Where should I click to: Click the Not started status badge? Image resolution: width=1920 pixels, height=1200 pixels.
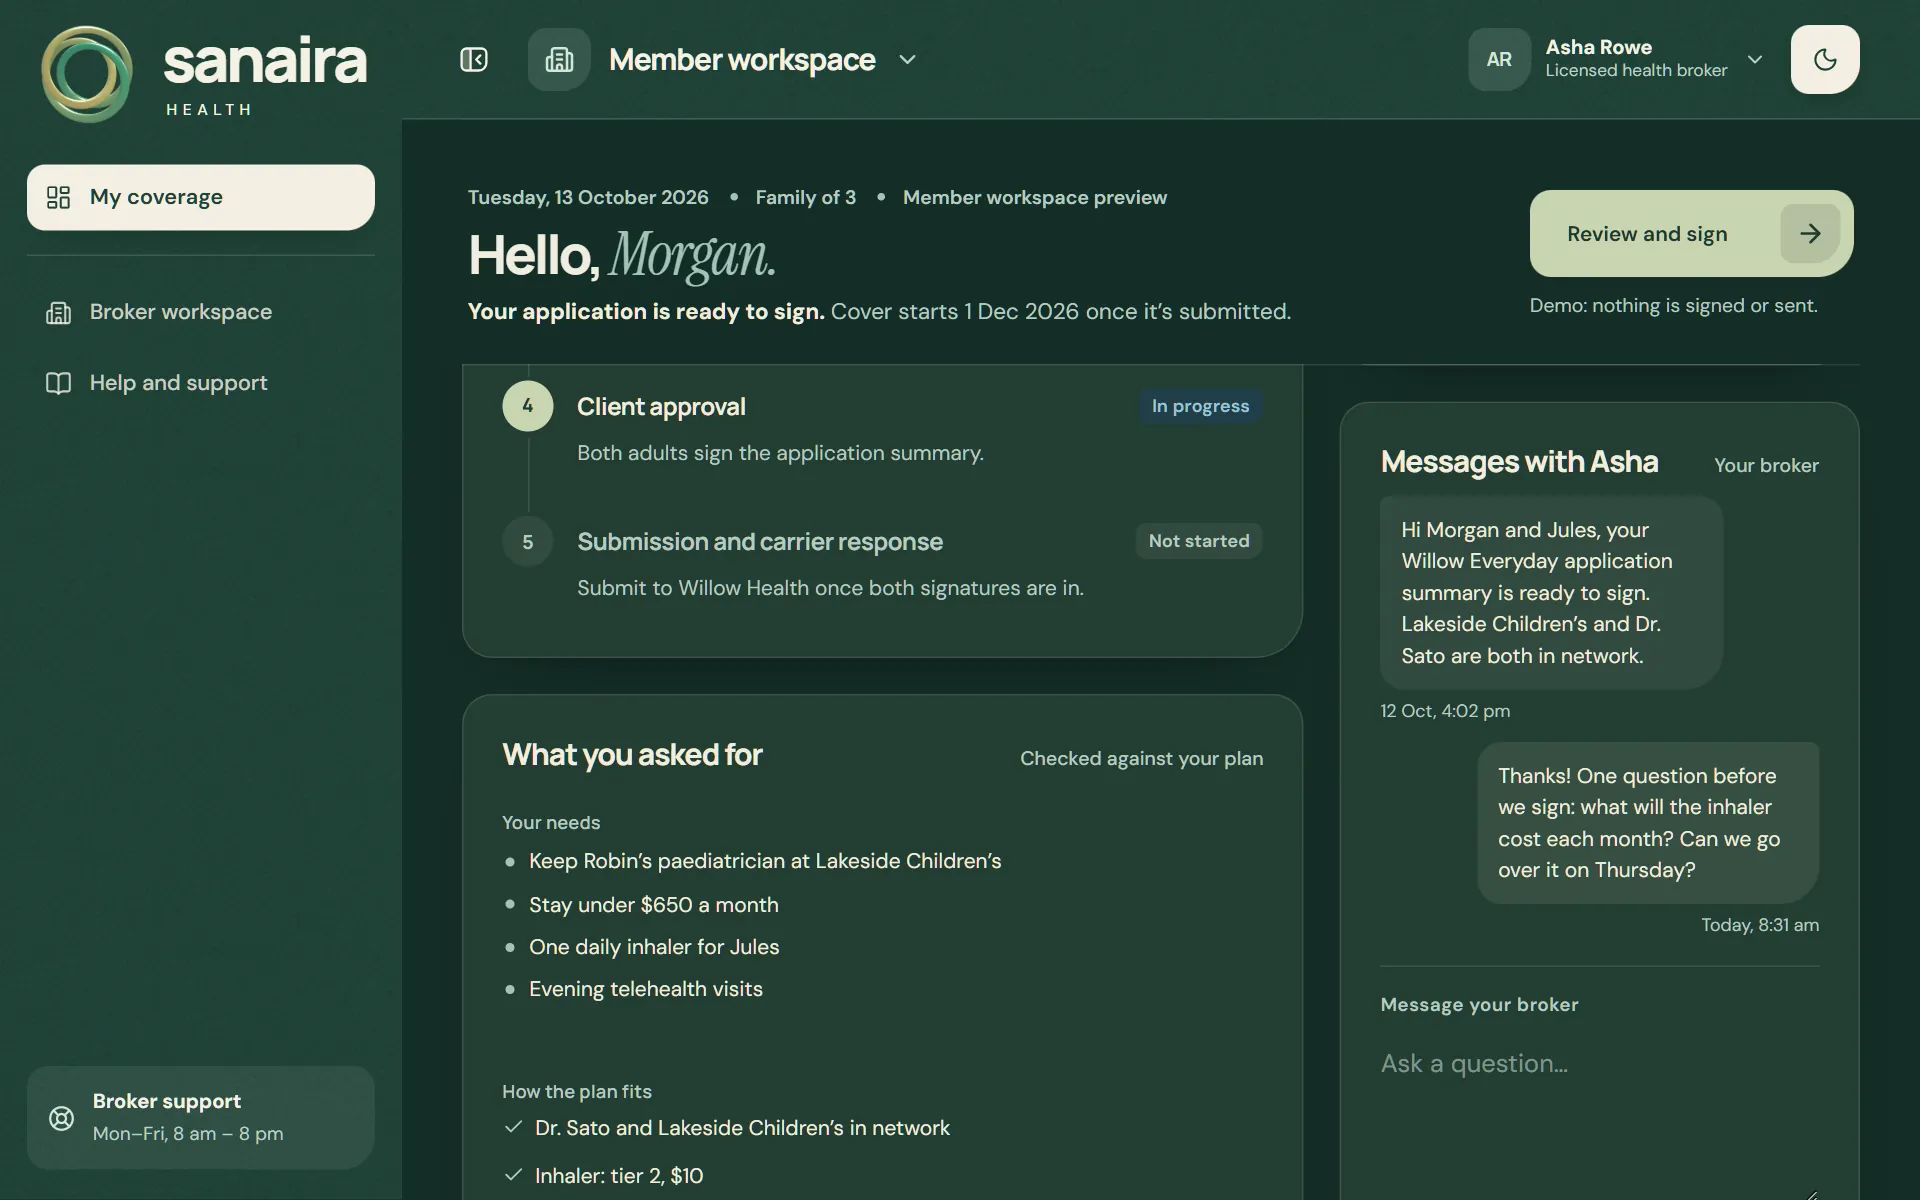pos(1199,541)
